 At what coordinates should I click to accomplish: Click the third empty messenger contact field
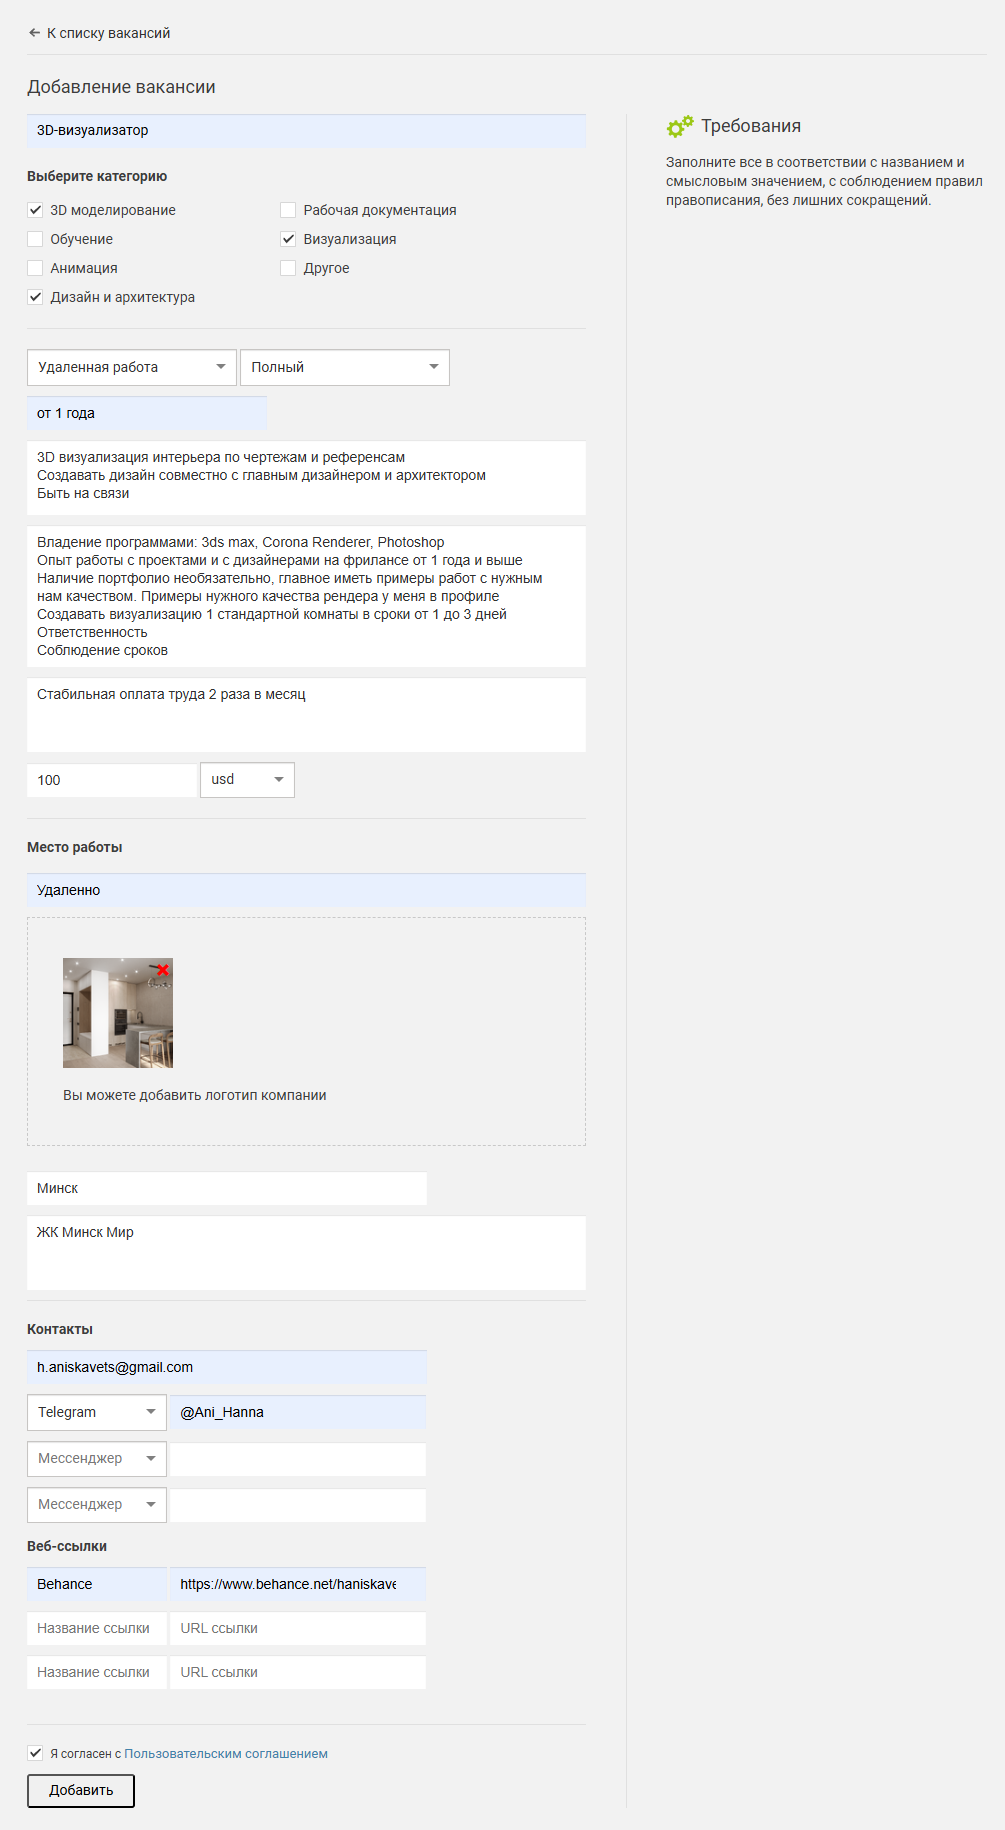point(298,1505)
